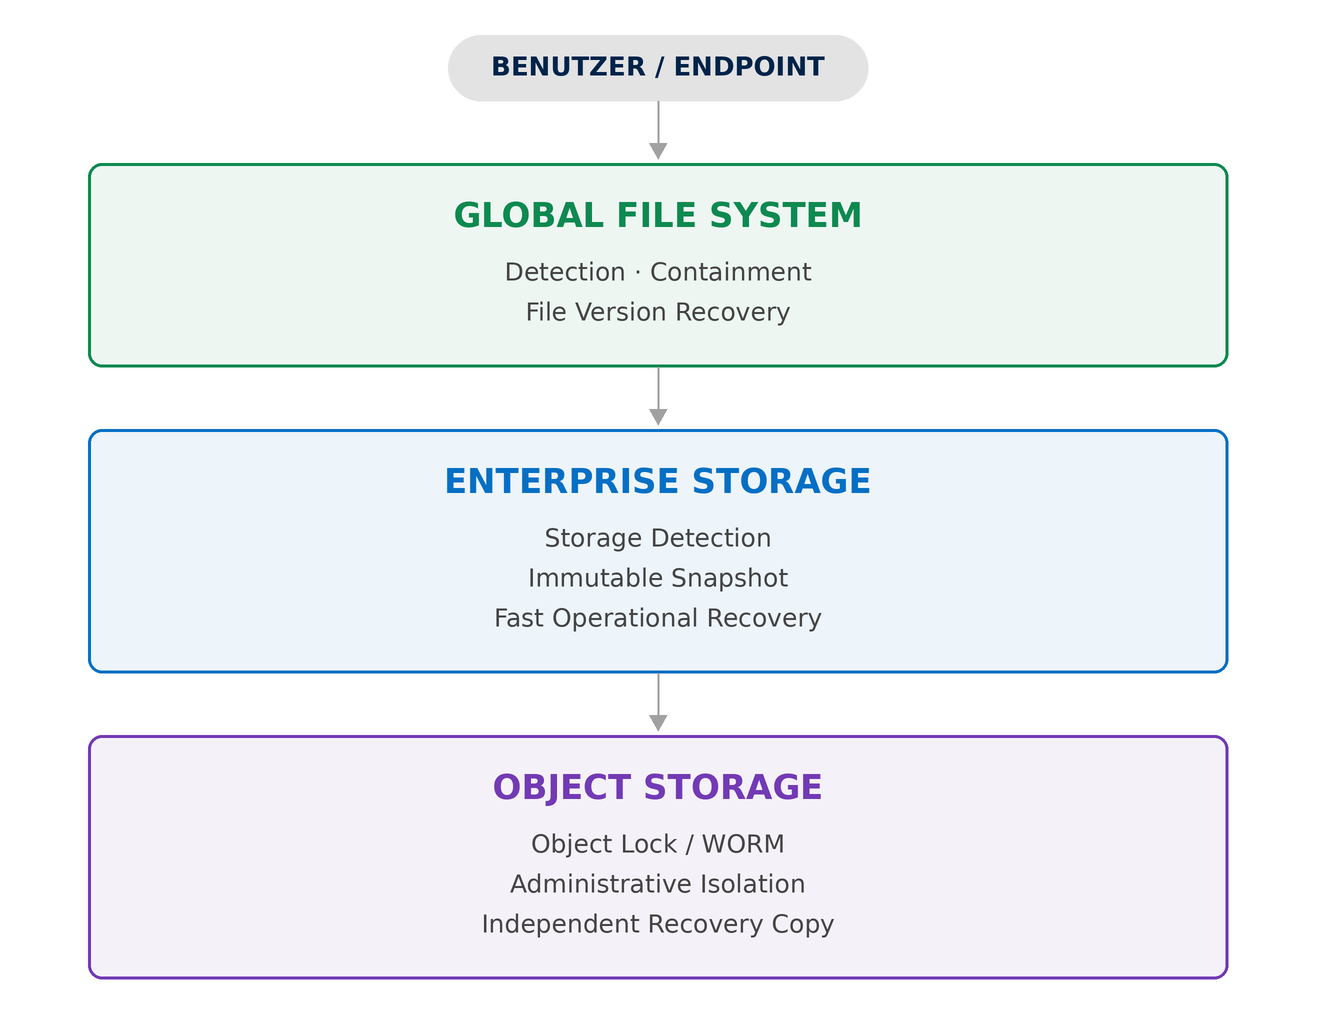The image size is (1317, 1014).
Task: Select the Object Lock / WORM line
Action: 658,844
